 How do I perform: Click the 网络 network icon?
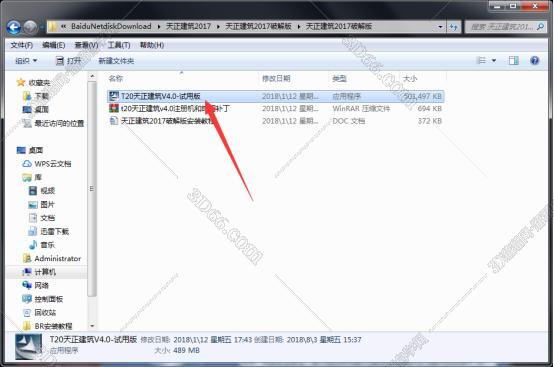click(x=27, y=285)
